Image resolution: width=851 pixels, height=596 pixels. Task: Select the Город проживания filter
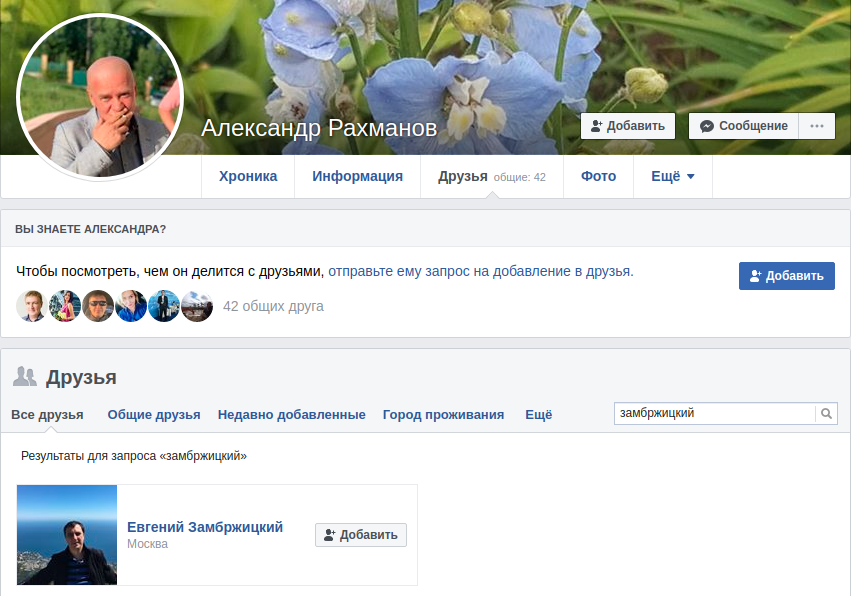[443, 415]
